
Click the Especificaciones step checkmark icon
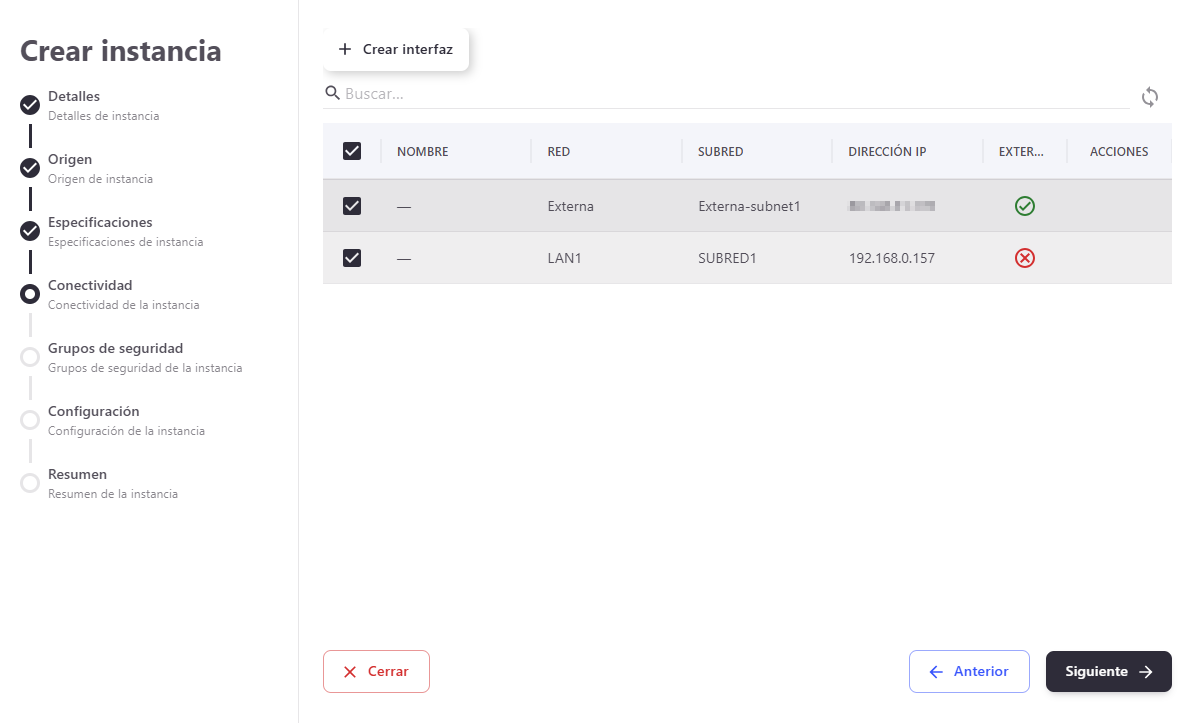[x=30, y=231]
